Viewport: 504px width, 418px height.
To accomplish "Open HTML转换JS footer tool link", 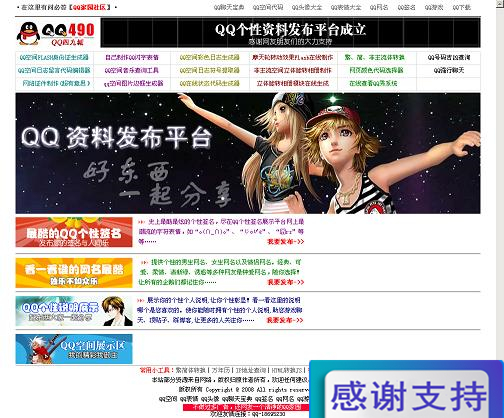I will coord(287,370).
